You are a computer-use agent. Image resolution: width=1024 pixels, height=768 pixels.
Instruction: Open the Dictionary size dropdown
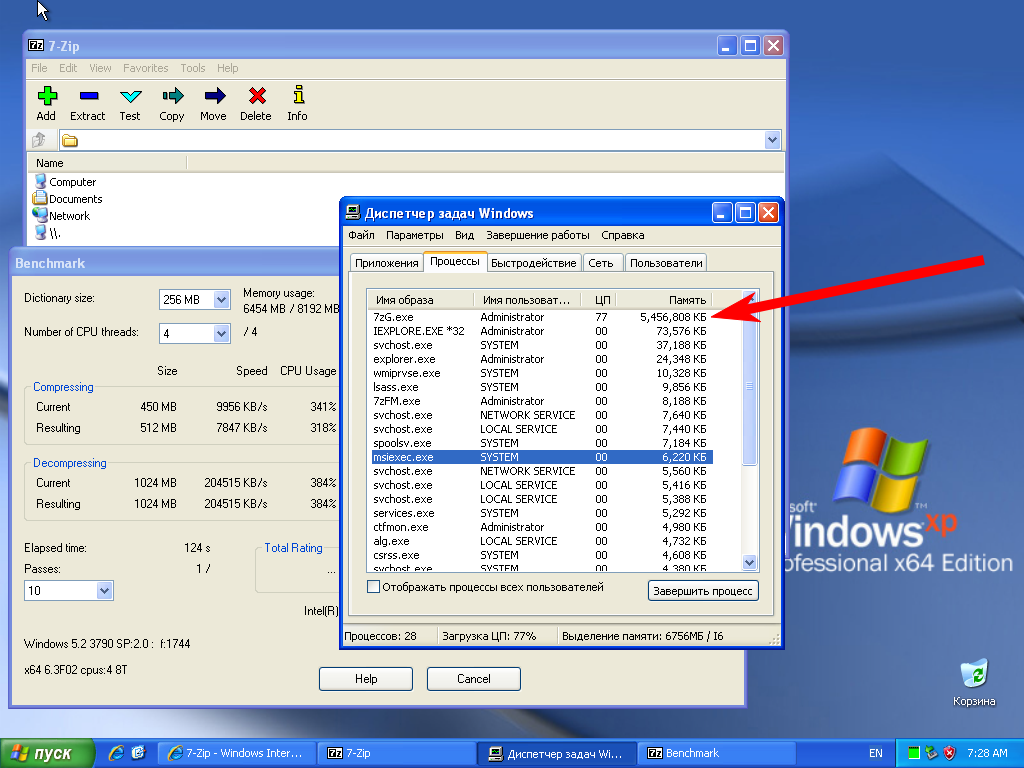click(x=221, y=299)
